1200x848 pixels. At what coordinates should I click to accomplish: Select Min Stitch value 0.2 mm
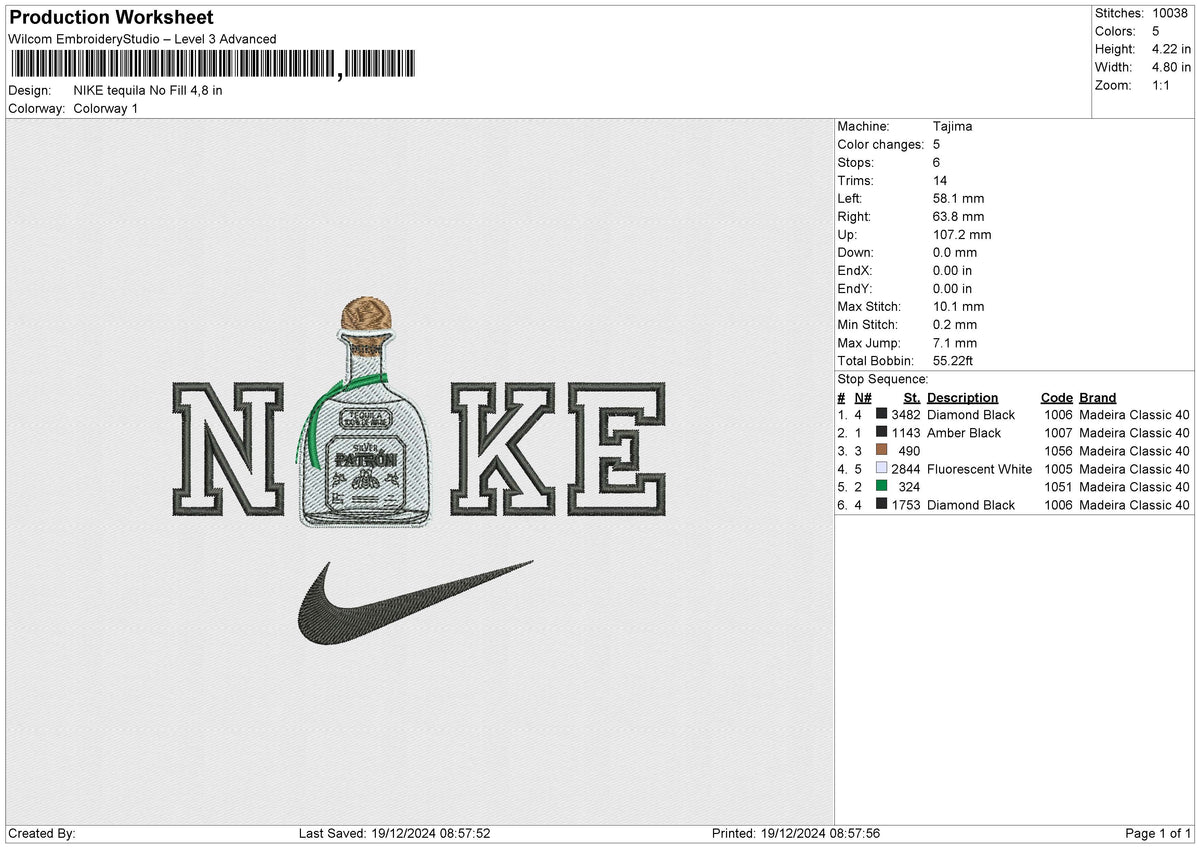tap(954, 324)
